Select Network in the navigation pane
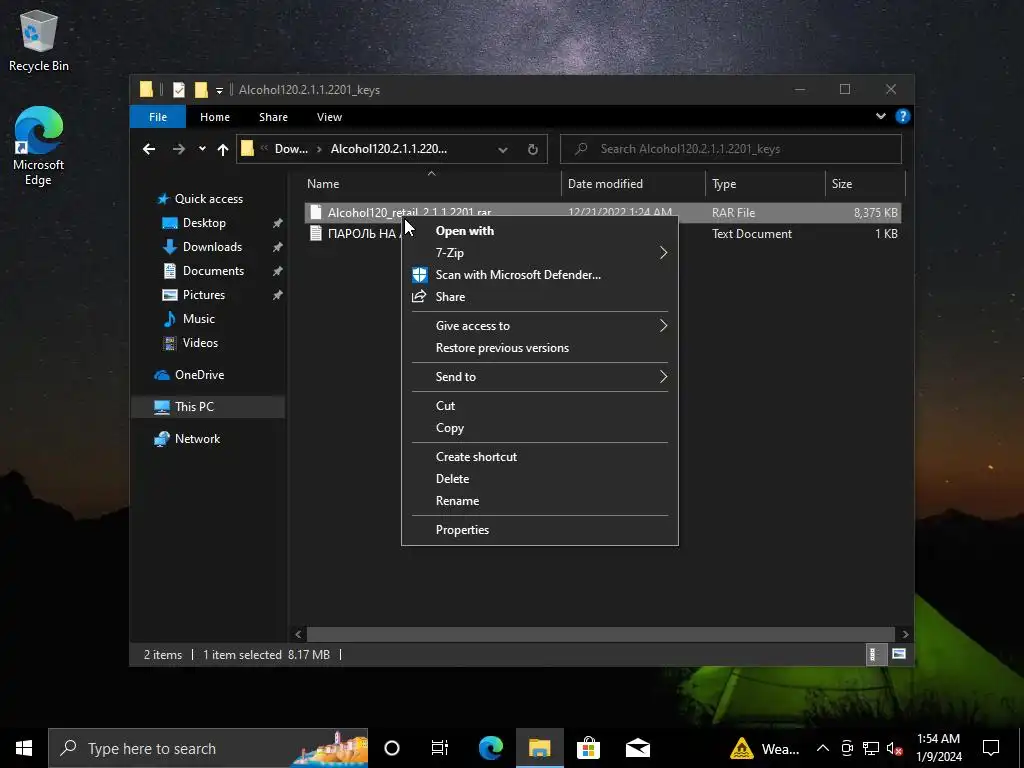Screen dimensions: 1024x768 (197, 439)
